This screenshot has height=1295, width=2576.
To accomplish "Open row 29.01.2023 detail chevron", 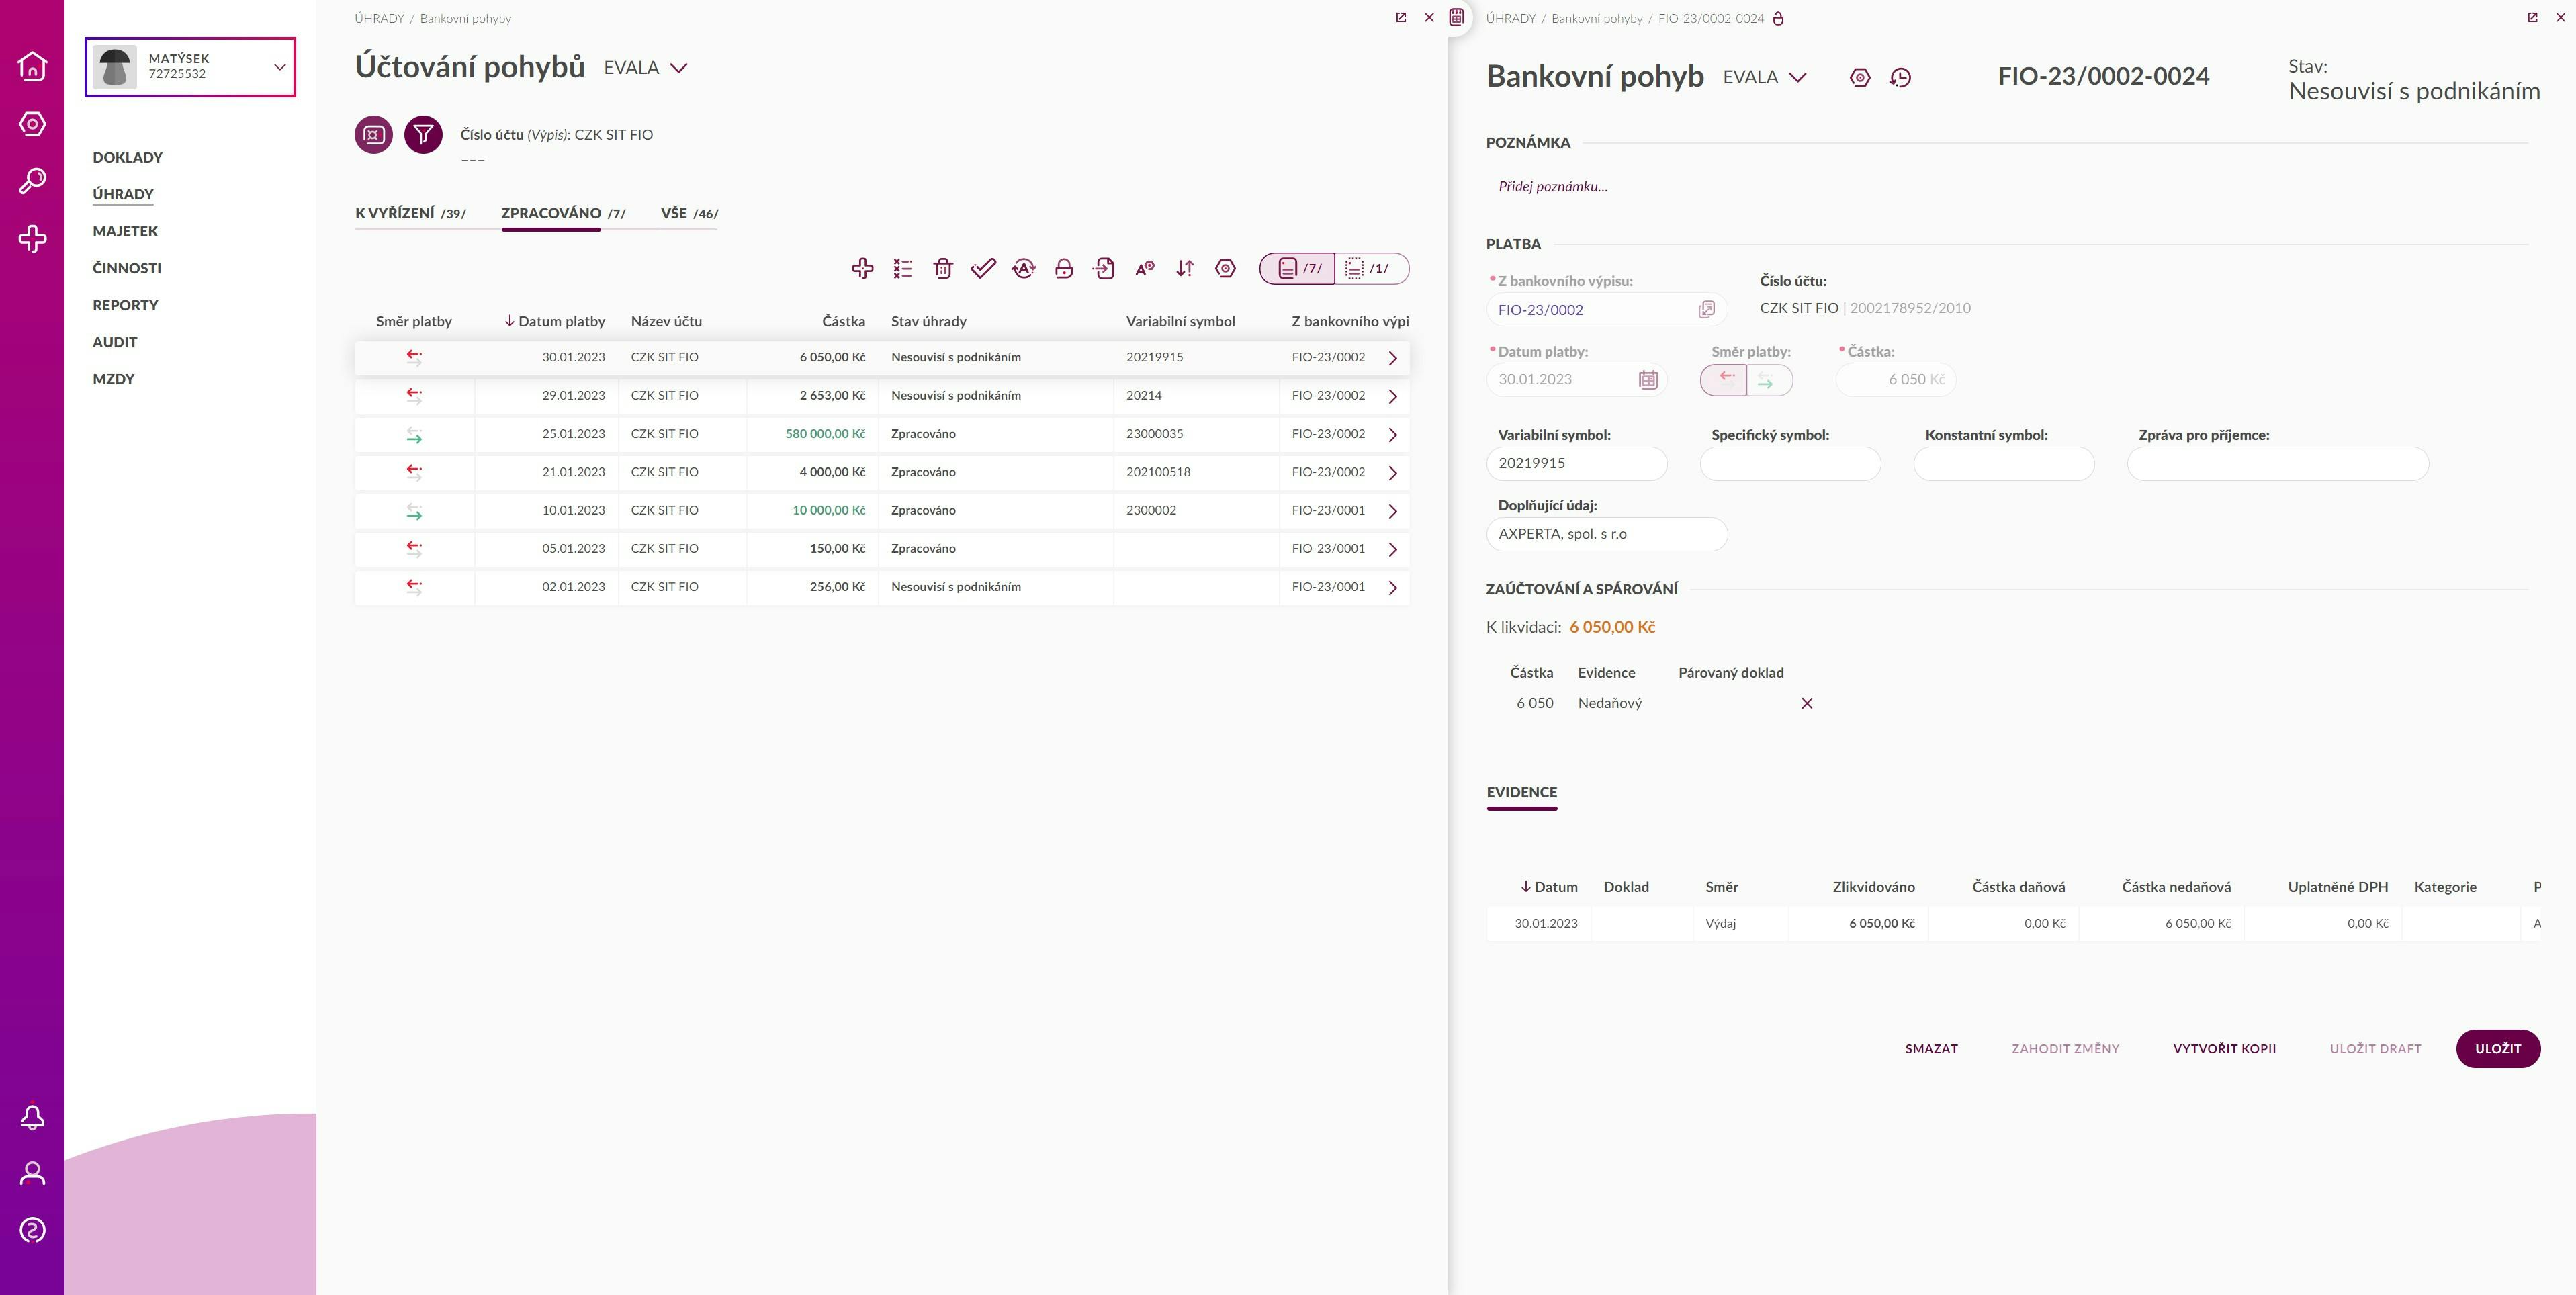I will (x=1393, y=397).
